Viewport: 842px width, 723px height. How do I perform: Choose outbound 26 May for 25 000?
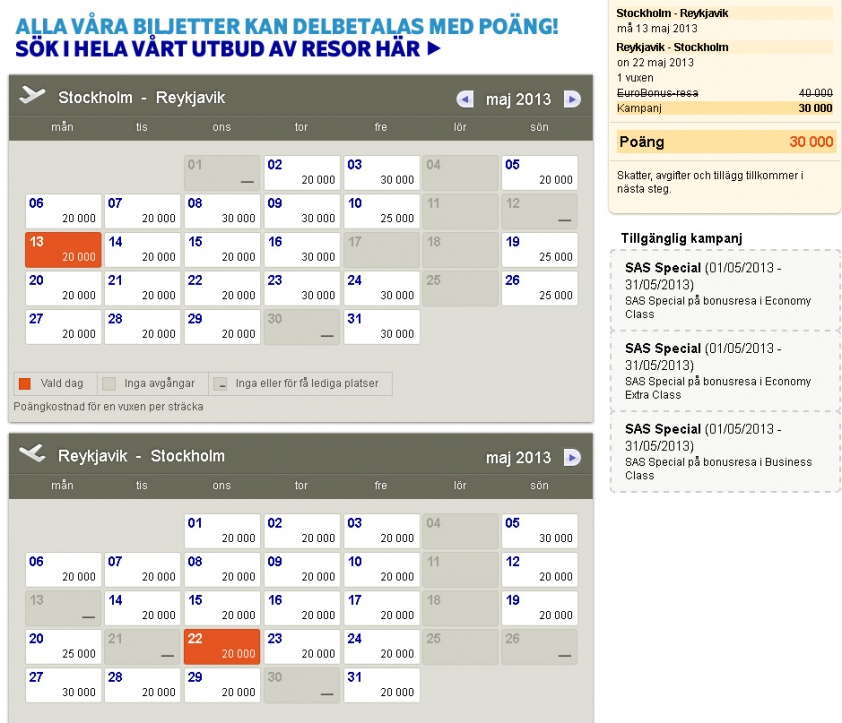540,288
